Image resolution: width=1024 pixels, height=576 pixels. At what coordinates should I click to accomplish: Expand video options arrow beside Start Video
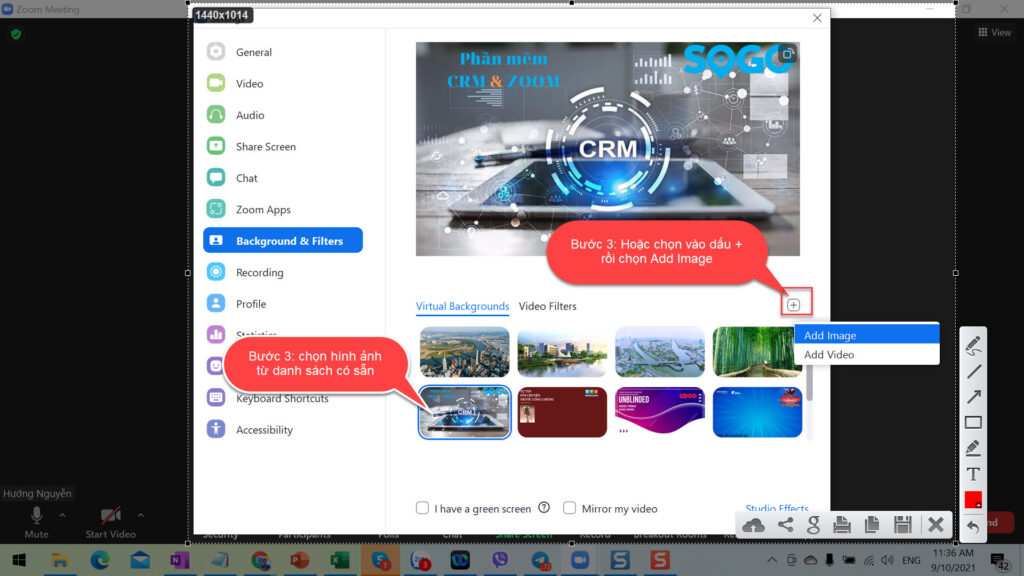point(140,515)
